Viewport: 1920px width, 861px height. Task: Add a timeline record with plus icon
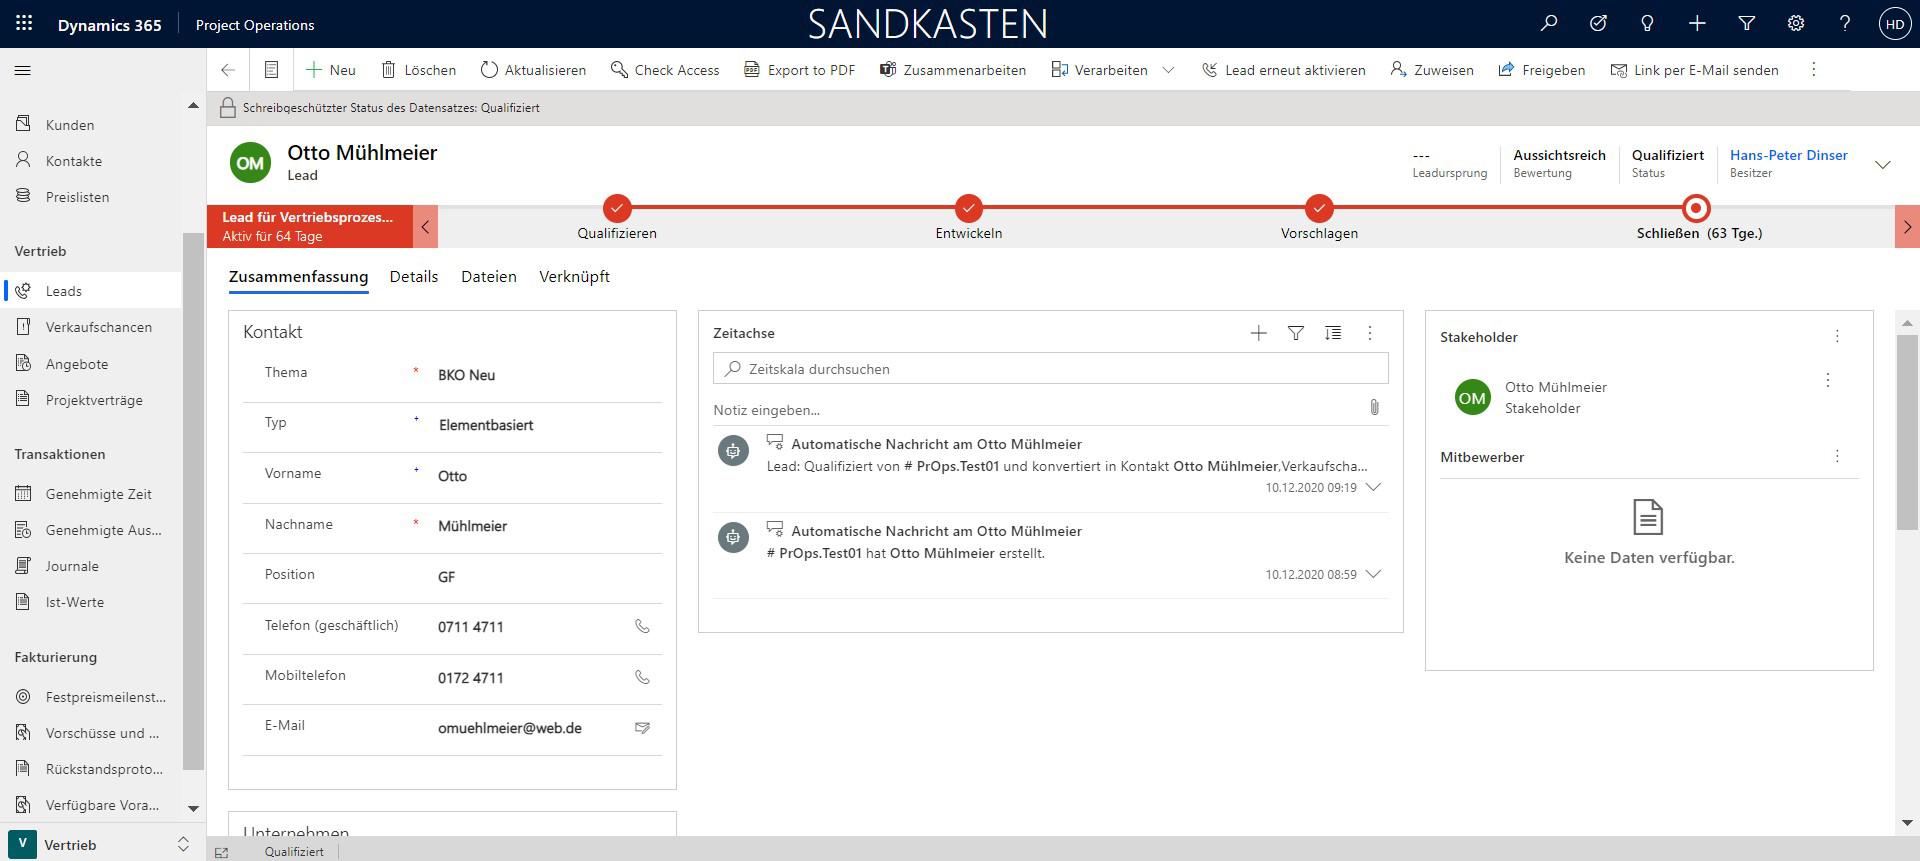tap(1259, 333)
